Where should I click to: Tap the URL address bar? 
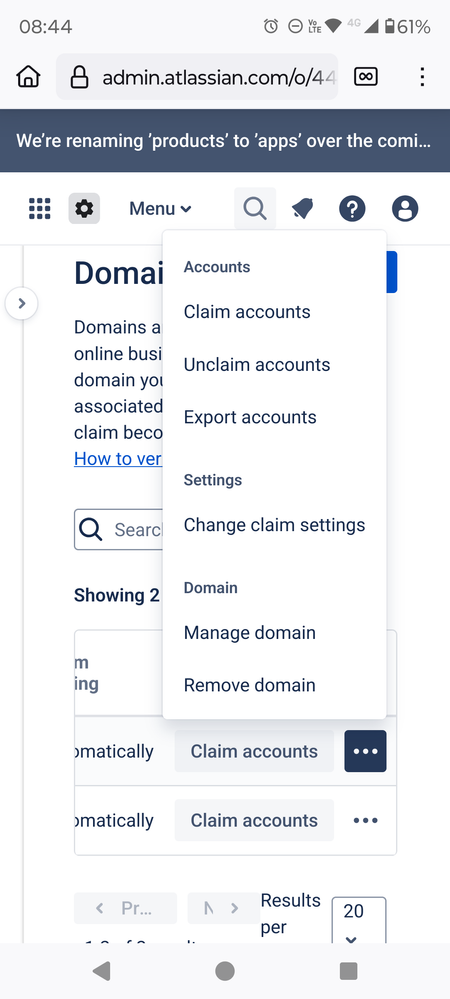pyautogui.click(x=197, y=77)
